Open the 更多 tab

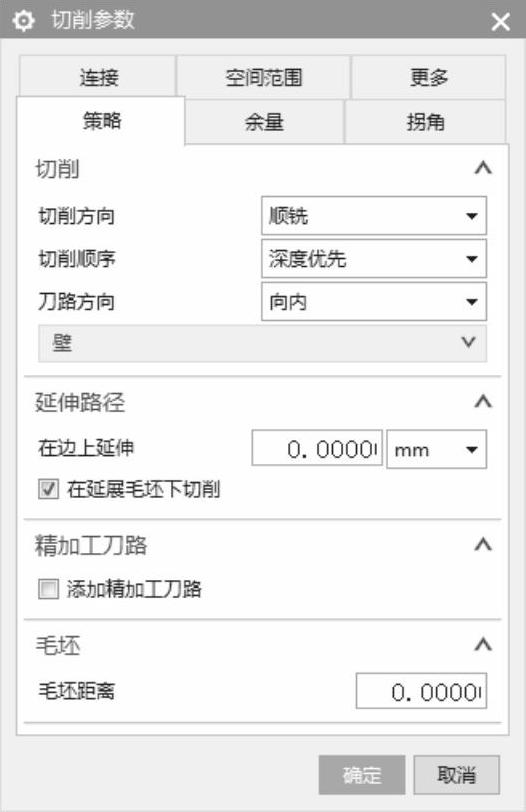[429, 77]
